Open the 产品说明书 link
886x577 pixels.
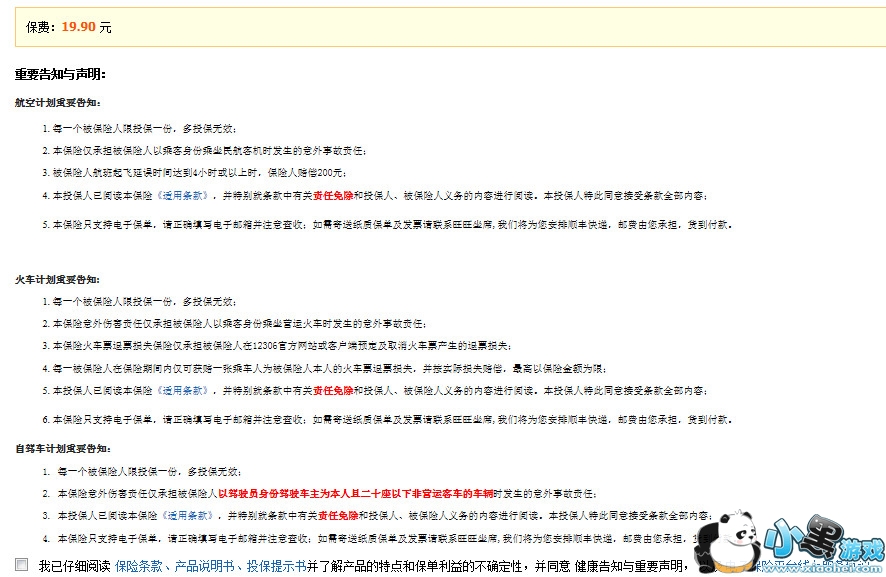point(204,566)
